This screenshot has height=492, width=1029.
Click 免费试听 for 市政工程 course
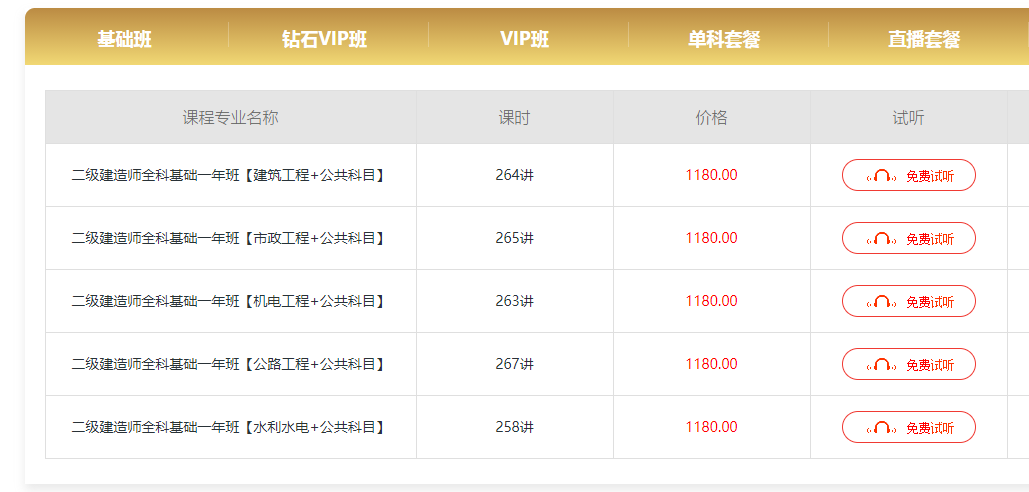tap(909, 238)
